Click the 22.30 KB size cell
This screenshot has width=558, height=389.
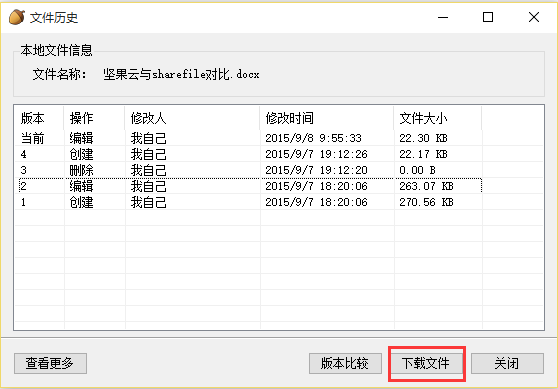click(423, 138)
